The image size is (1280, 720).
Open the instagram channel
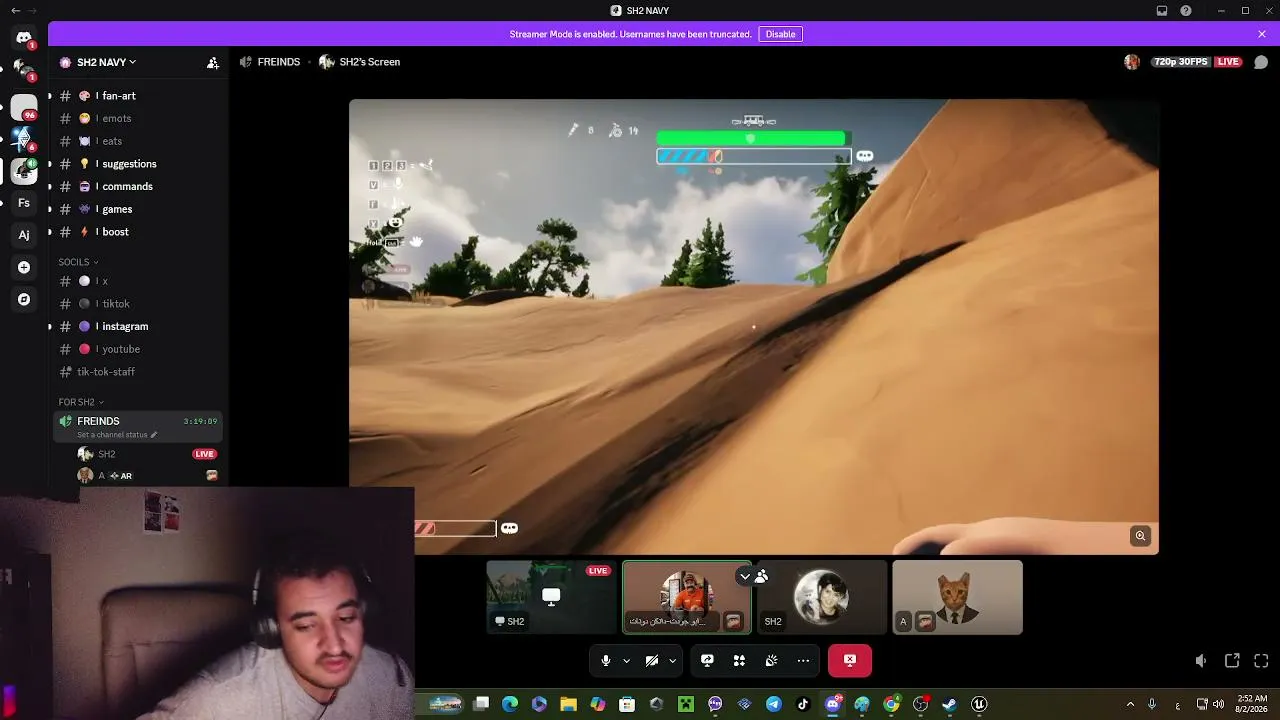[138, 326]
